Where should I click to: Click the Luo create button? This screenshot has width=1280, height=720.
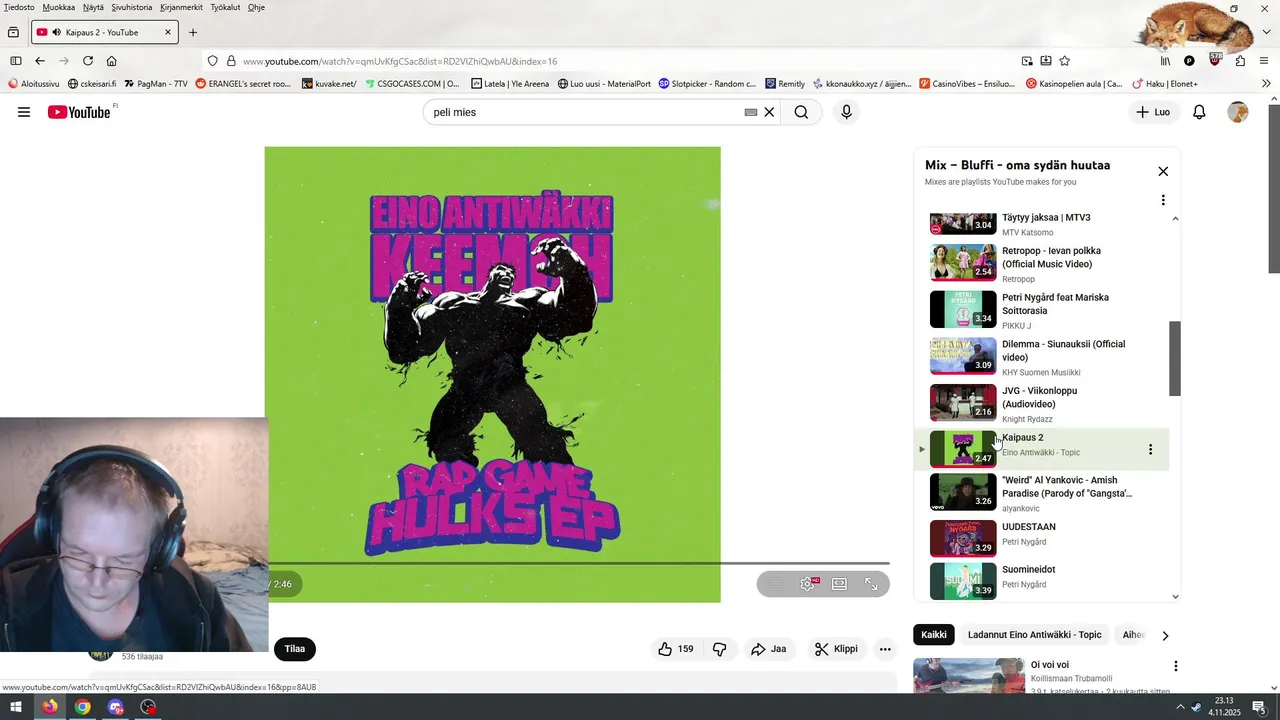click(1153, 112)
